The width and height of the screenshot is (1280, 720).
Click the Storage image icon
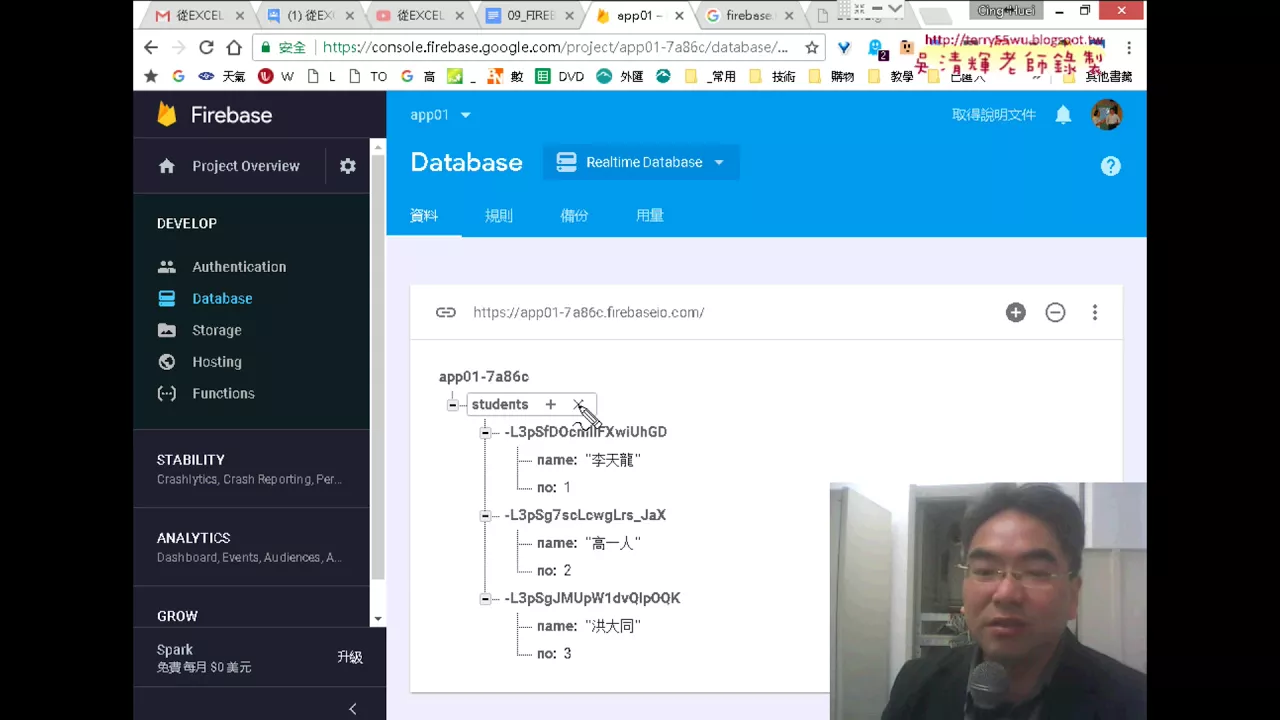point(167,330)
